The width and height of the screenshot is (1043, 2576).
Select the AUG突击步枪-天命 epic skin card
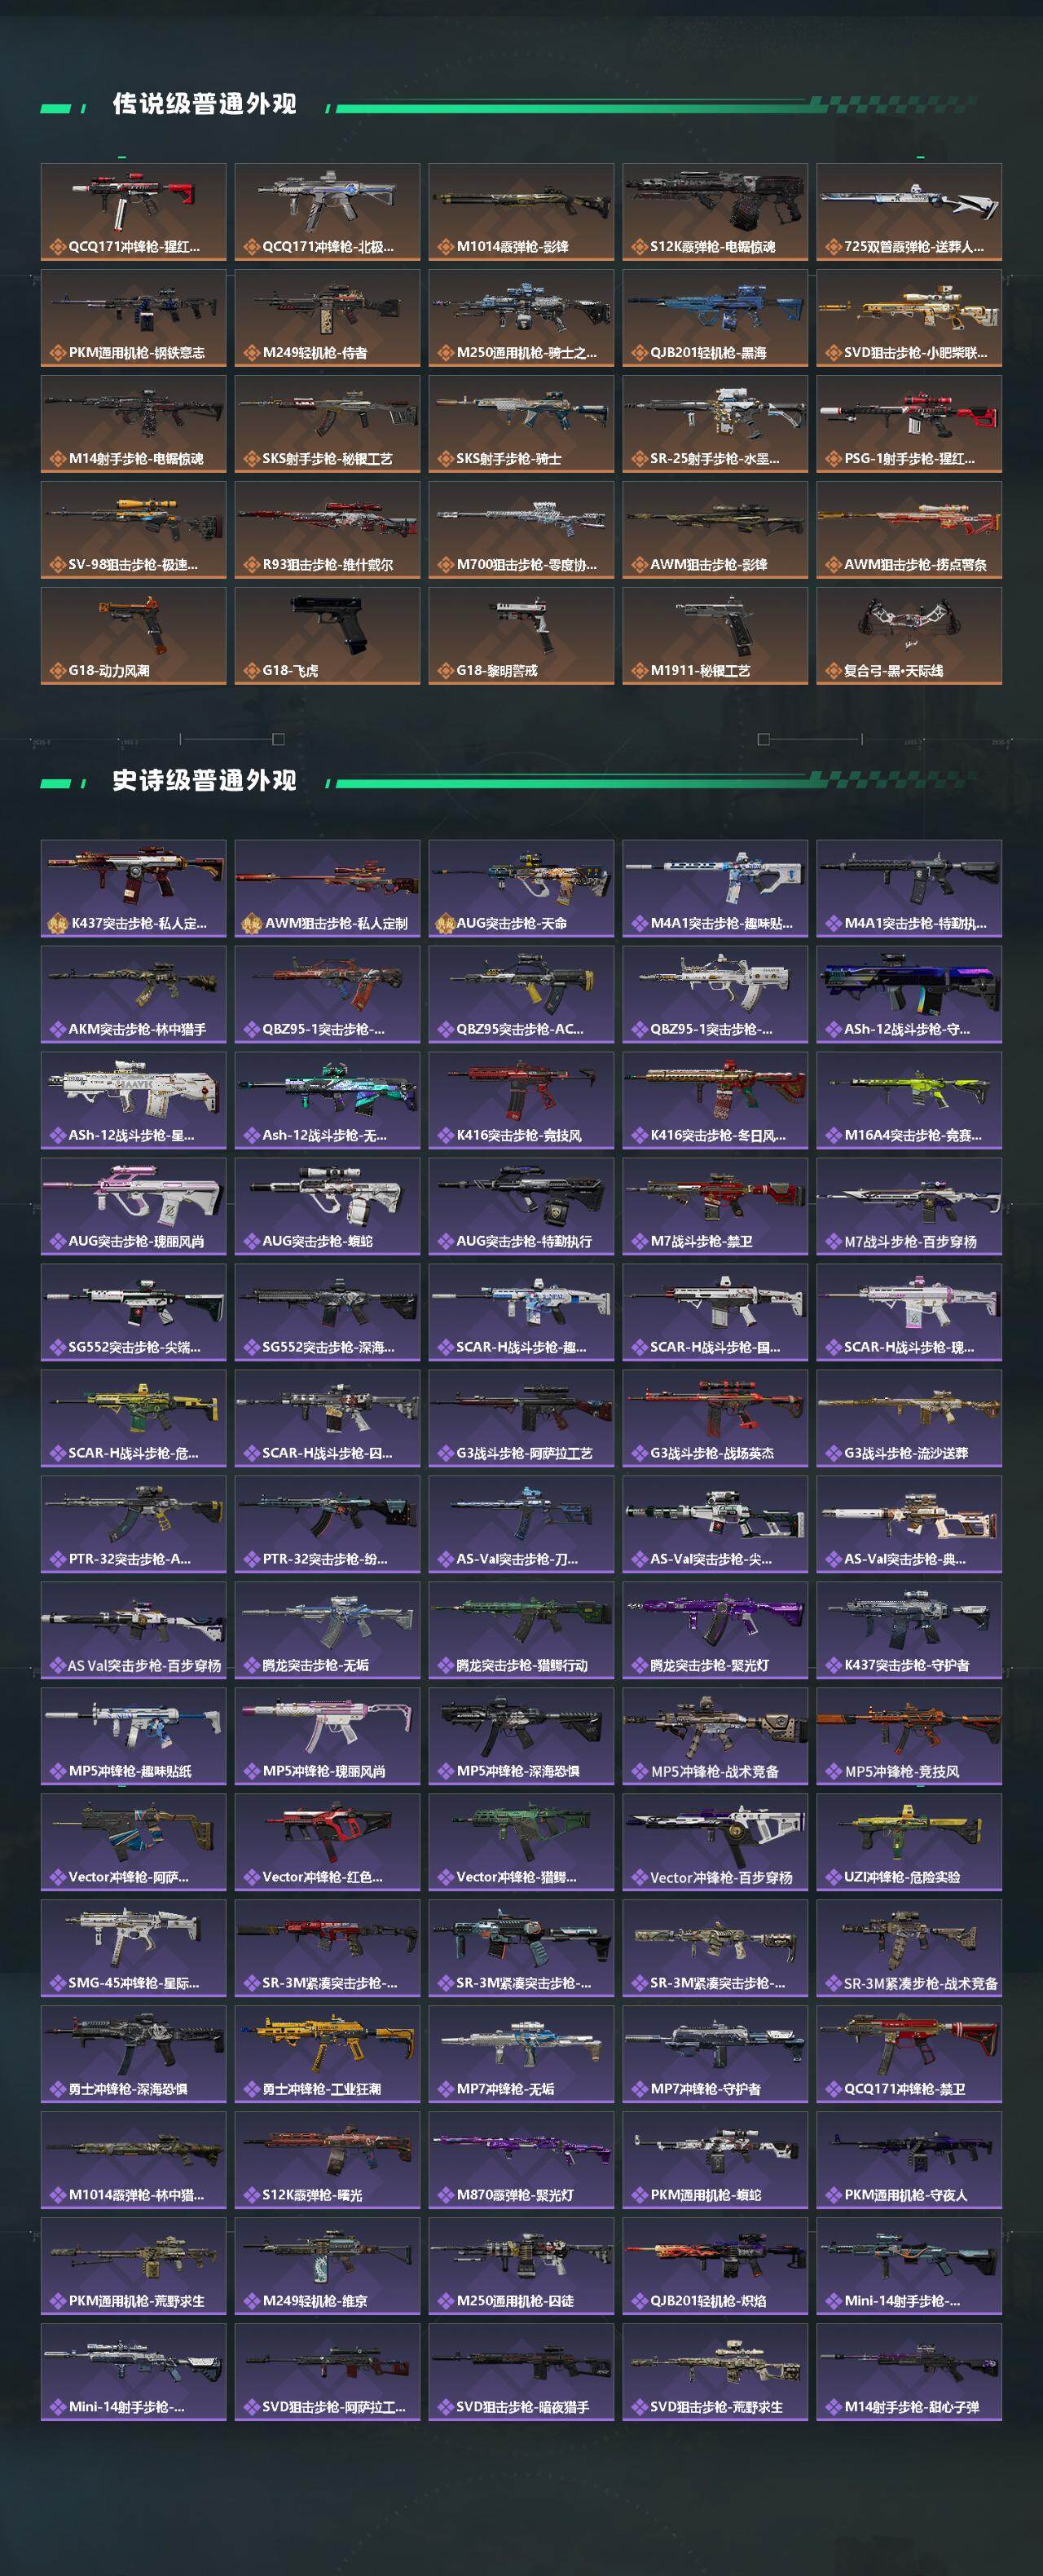521,888
